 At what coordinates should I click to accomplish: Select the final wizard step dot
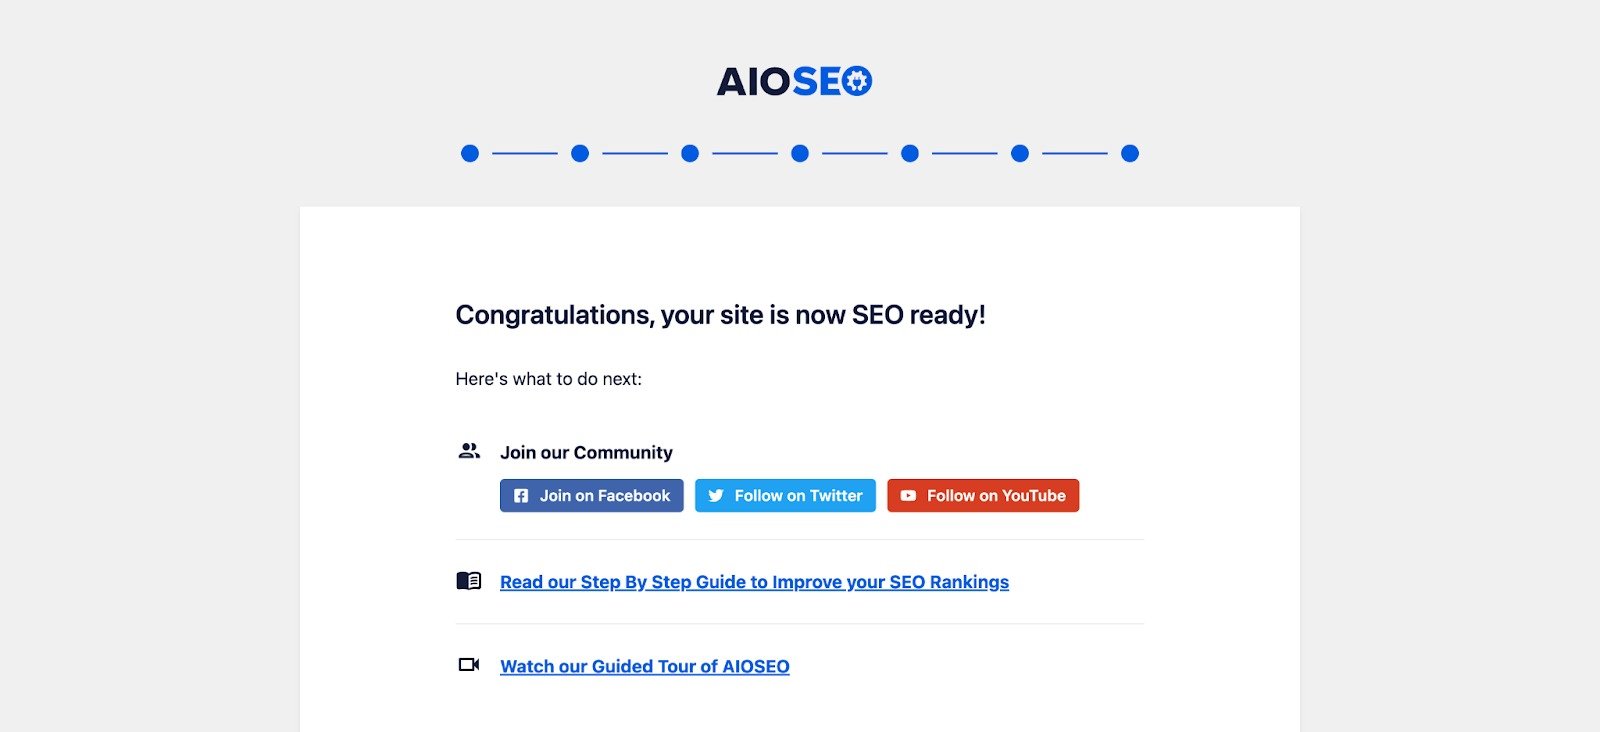[x=1130, y=153]
